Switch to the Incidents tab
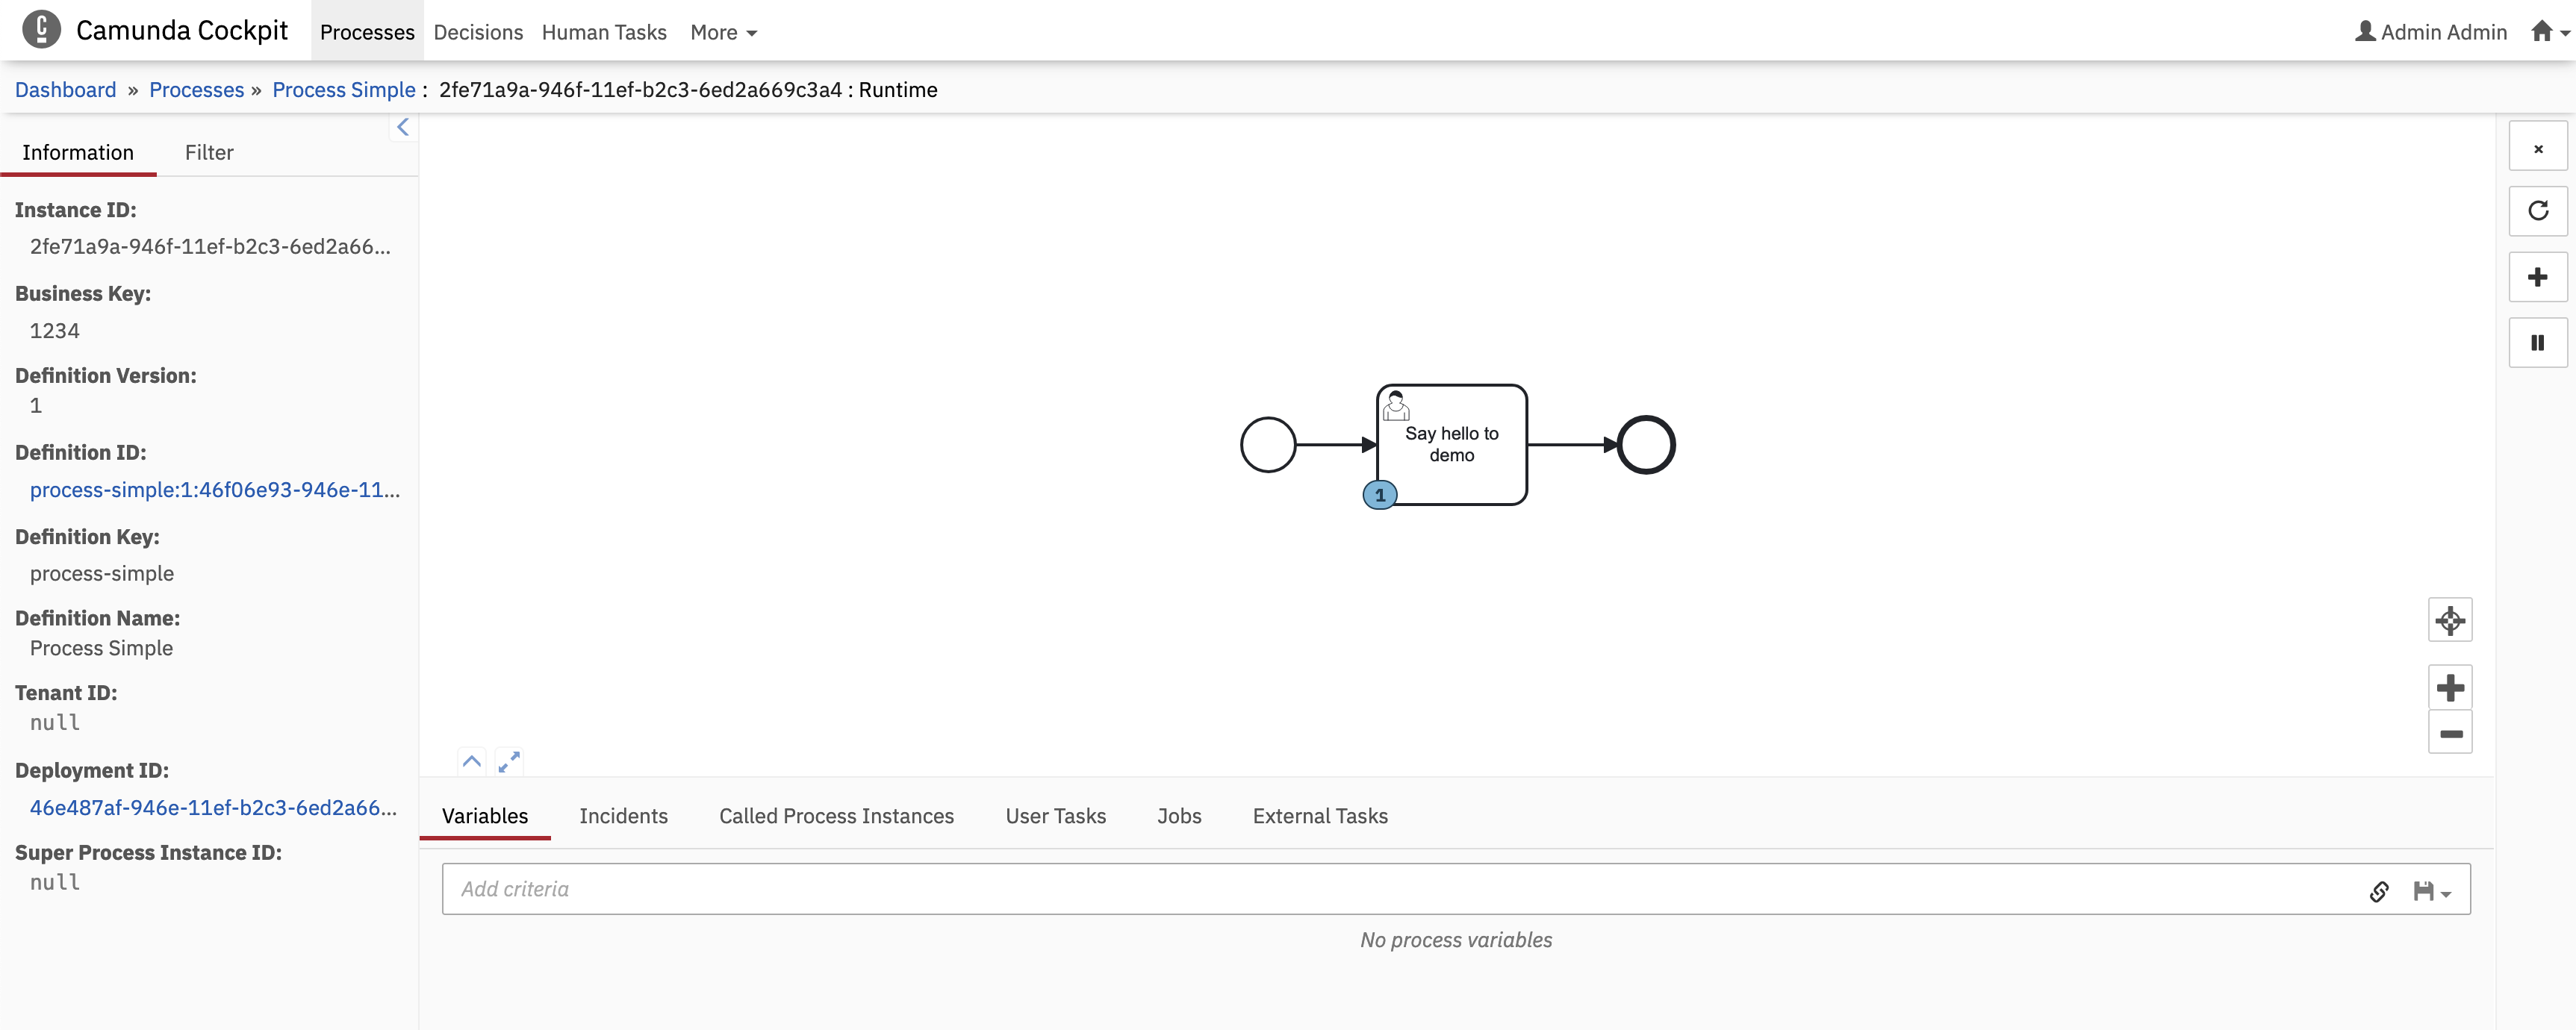The image size is (2576, 1030). coord(623,816)
